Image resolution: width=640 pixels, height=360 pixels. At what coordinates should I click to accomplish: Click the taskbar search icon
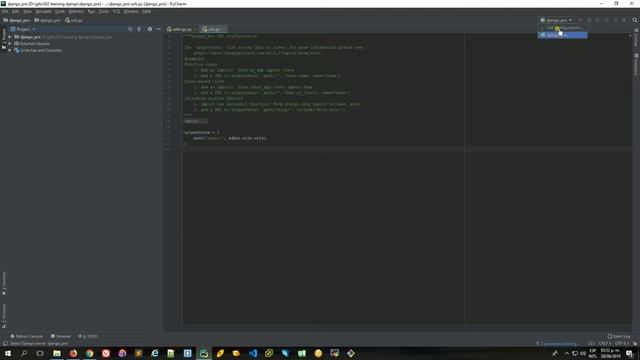click(24, 353)
